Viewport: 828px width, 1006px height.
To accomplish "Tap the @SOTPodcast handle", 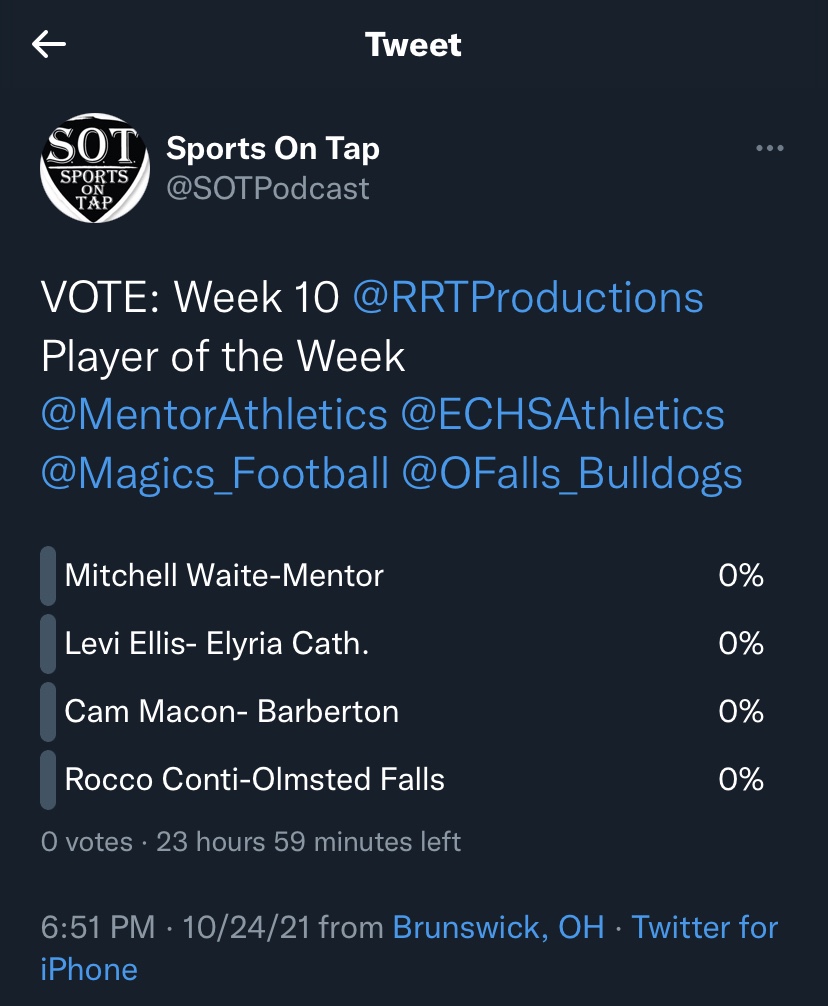I will (x=267, y=188).
